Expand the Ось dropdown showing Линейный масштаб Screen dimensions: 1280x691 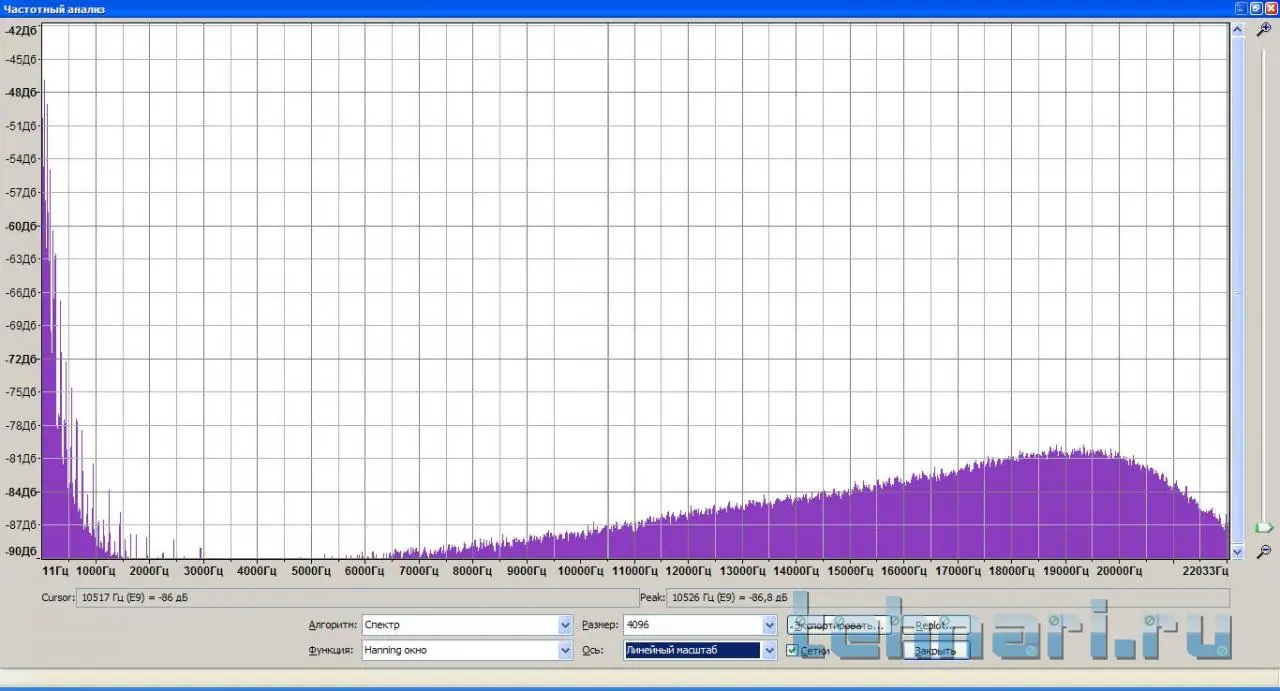coord(769,650)
